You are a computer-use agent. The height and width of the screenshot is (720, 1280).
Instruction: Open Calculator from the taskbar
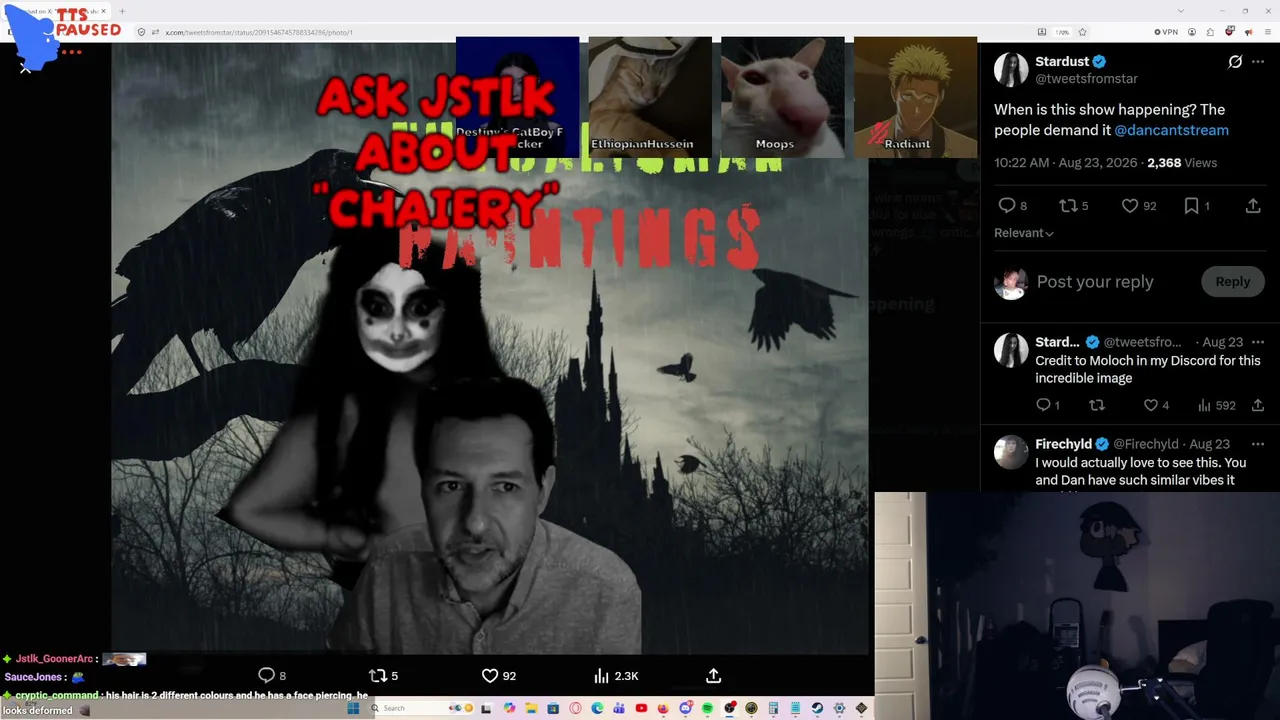point(773,708)
